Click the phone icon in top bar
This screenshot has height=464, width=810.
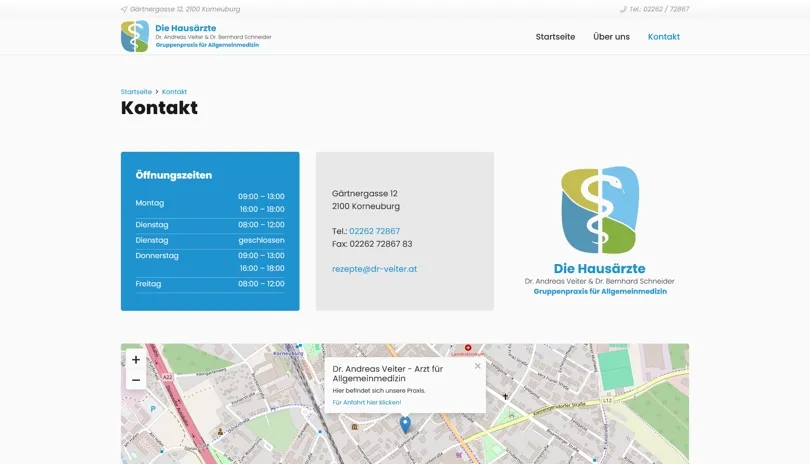pos(623,9)
